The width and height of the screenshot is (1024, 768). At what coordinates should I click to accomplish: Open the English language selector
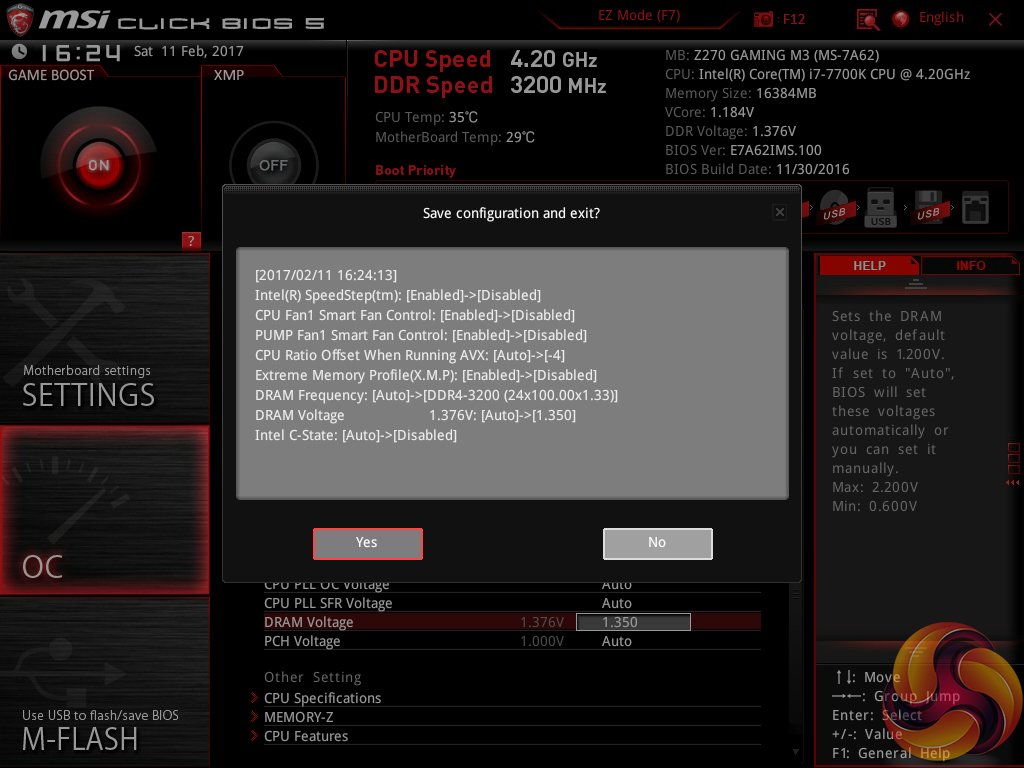click(x=941, y=18)
